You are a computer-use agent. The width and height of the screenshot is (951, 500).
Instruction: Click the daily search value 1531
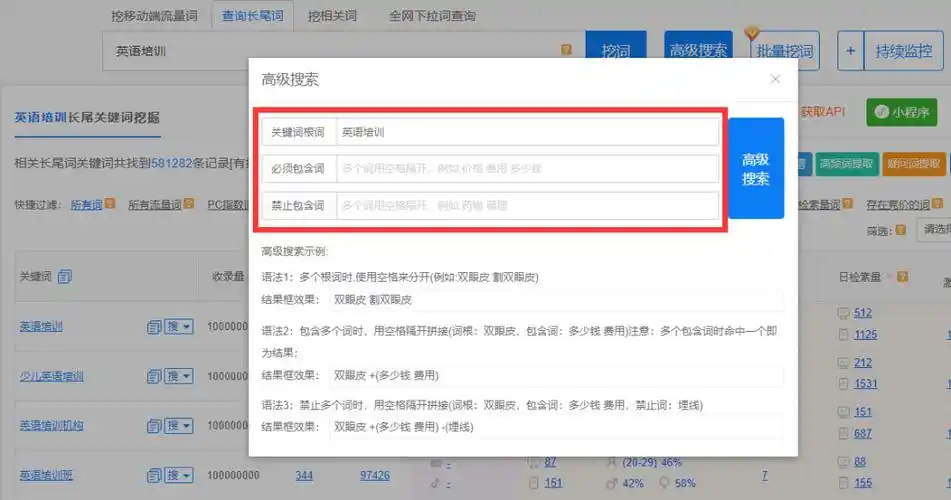pyautogui.click(x=865, y=383)
